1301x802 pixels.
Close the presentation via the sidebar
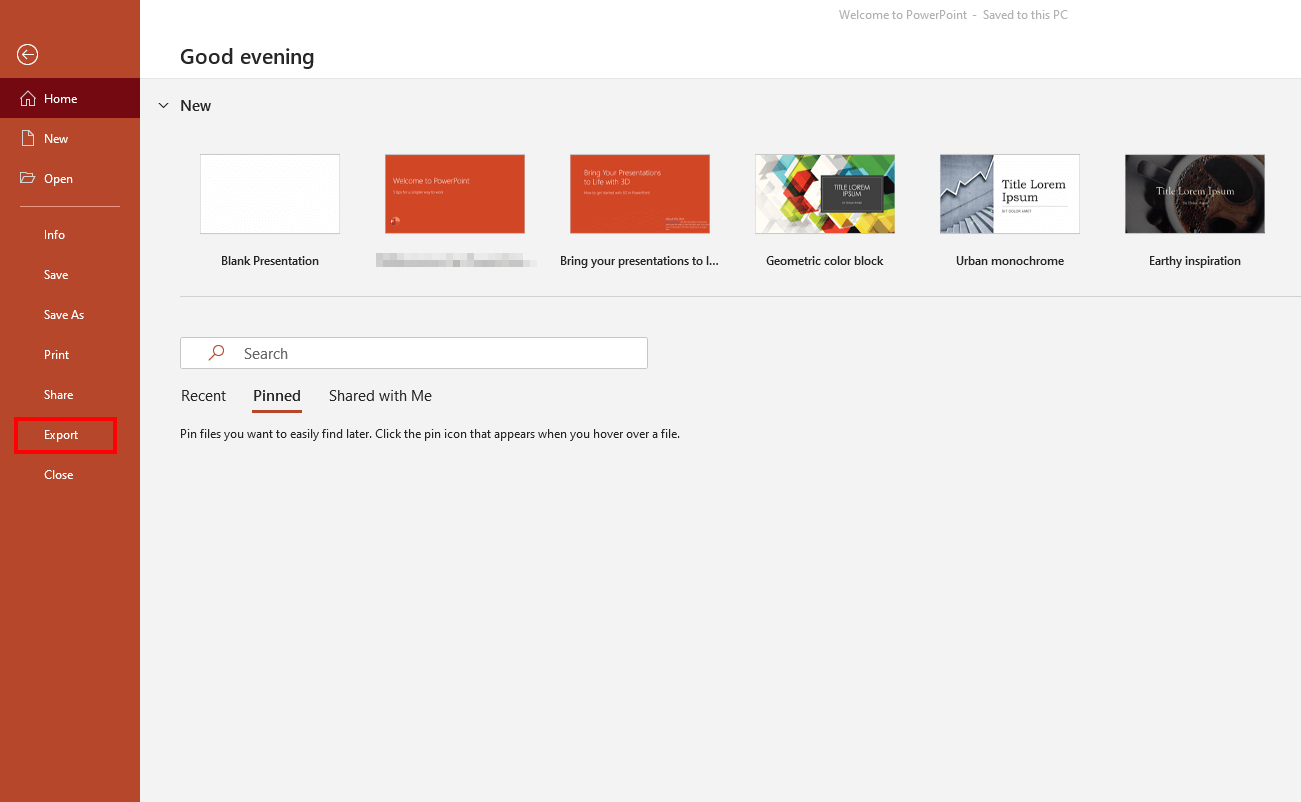click(x=58, y=475)
